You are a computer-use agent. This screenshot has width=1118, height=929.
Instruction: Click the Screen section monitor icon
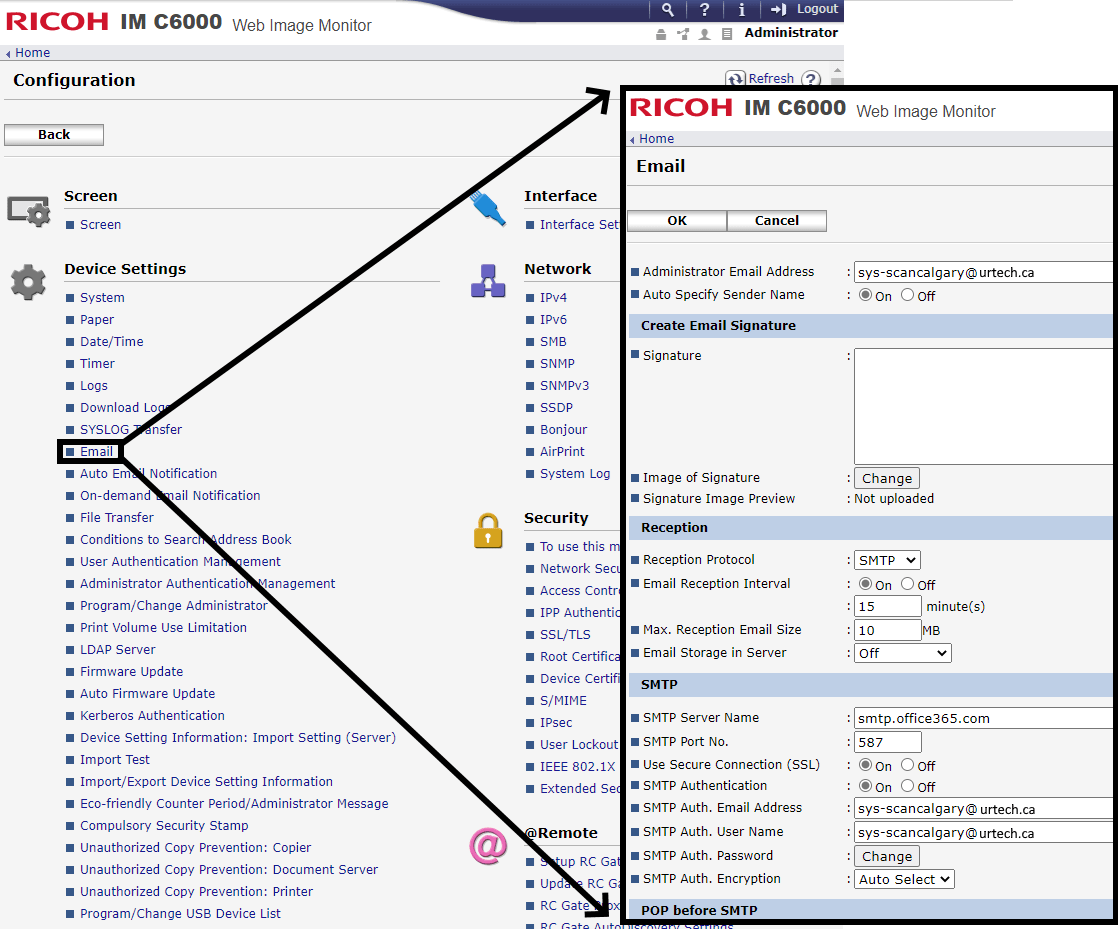tap(28, 210)
